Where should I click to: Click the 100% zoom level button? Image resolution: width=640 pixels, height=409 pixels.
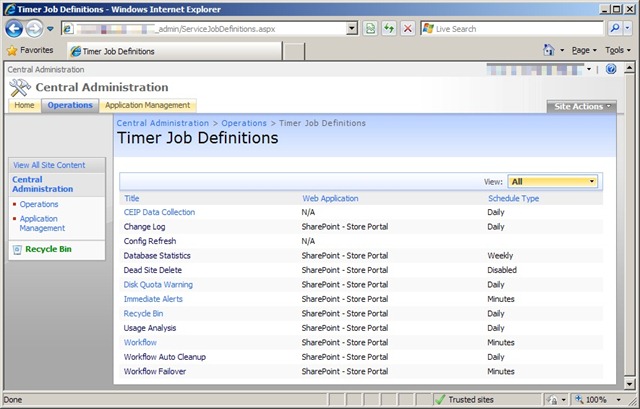591,400
